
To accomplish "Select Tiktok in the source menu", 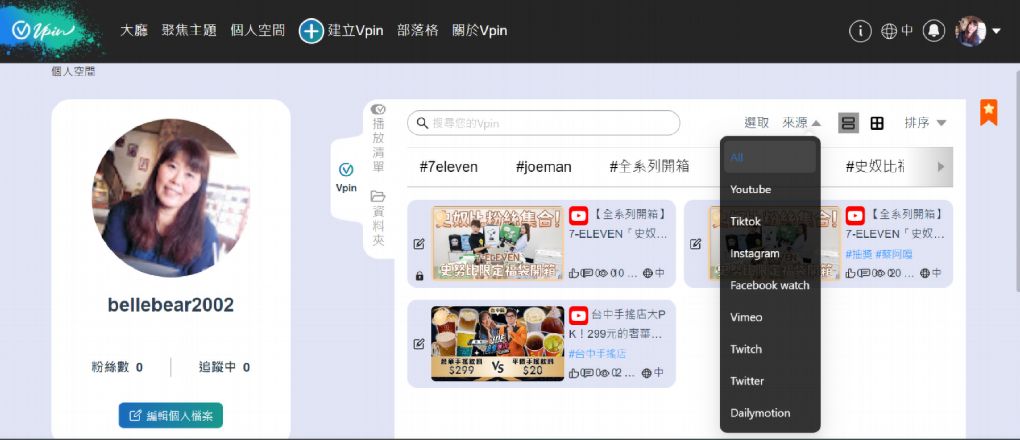I will click(770, 221).
